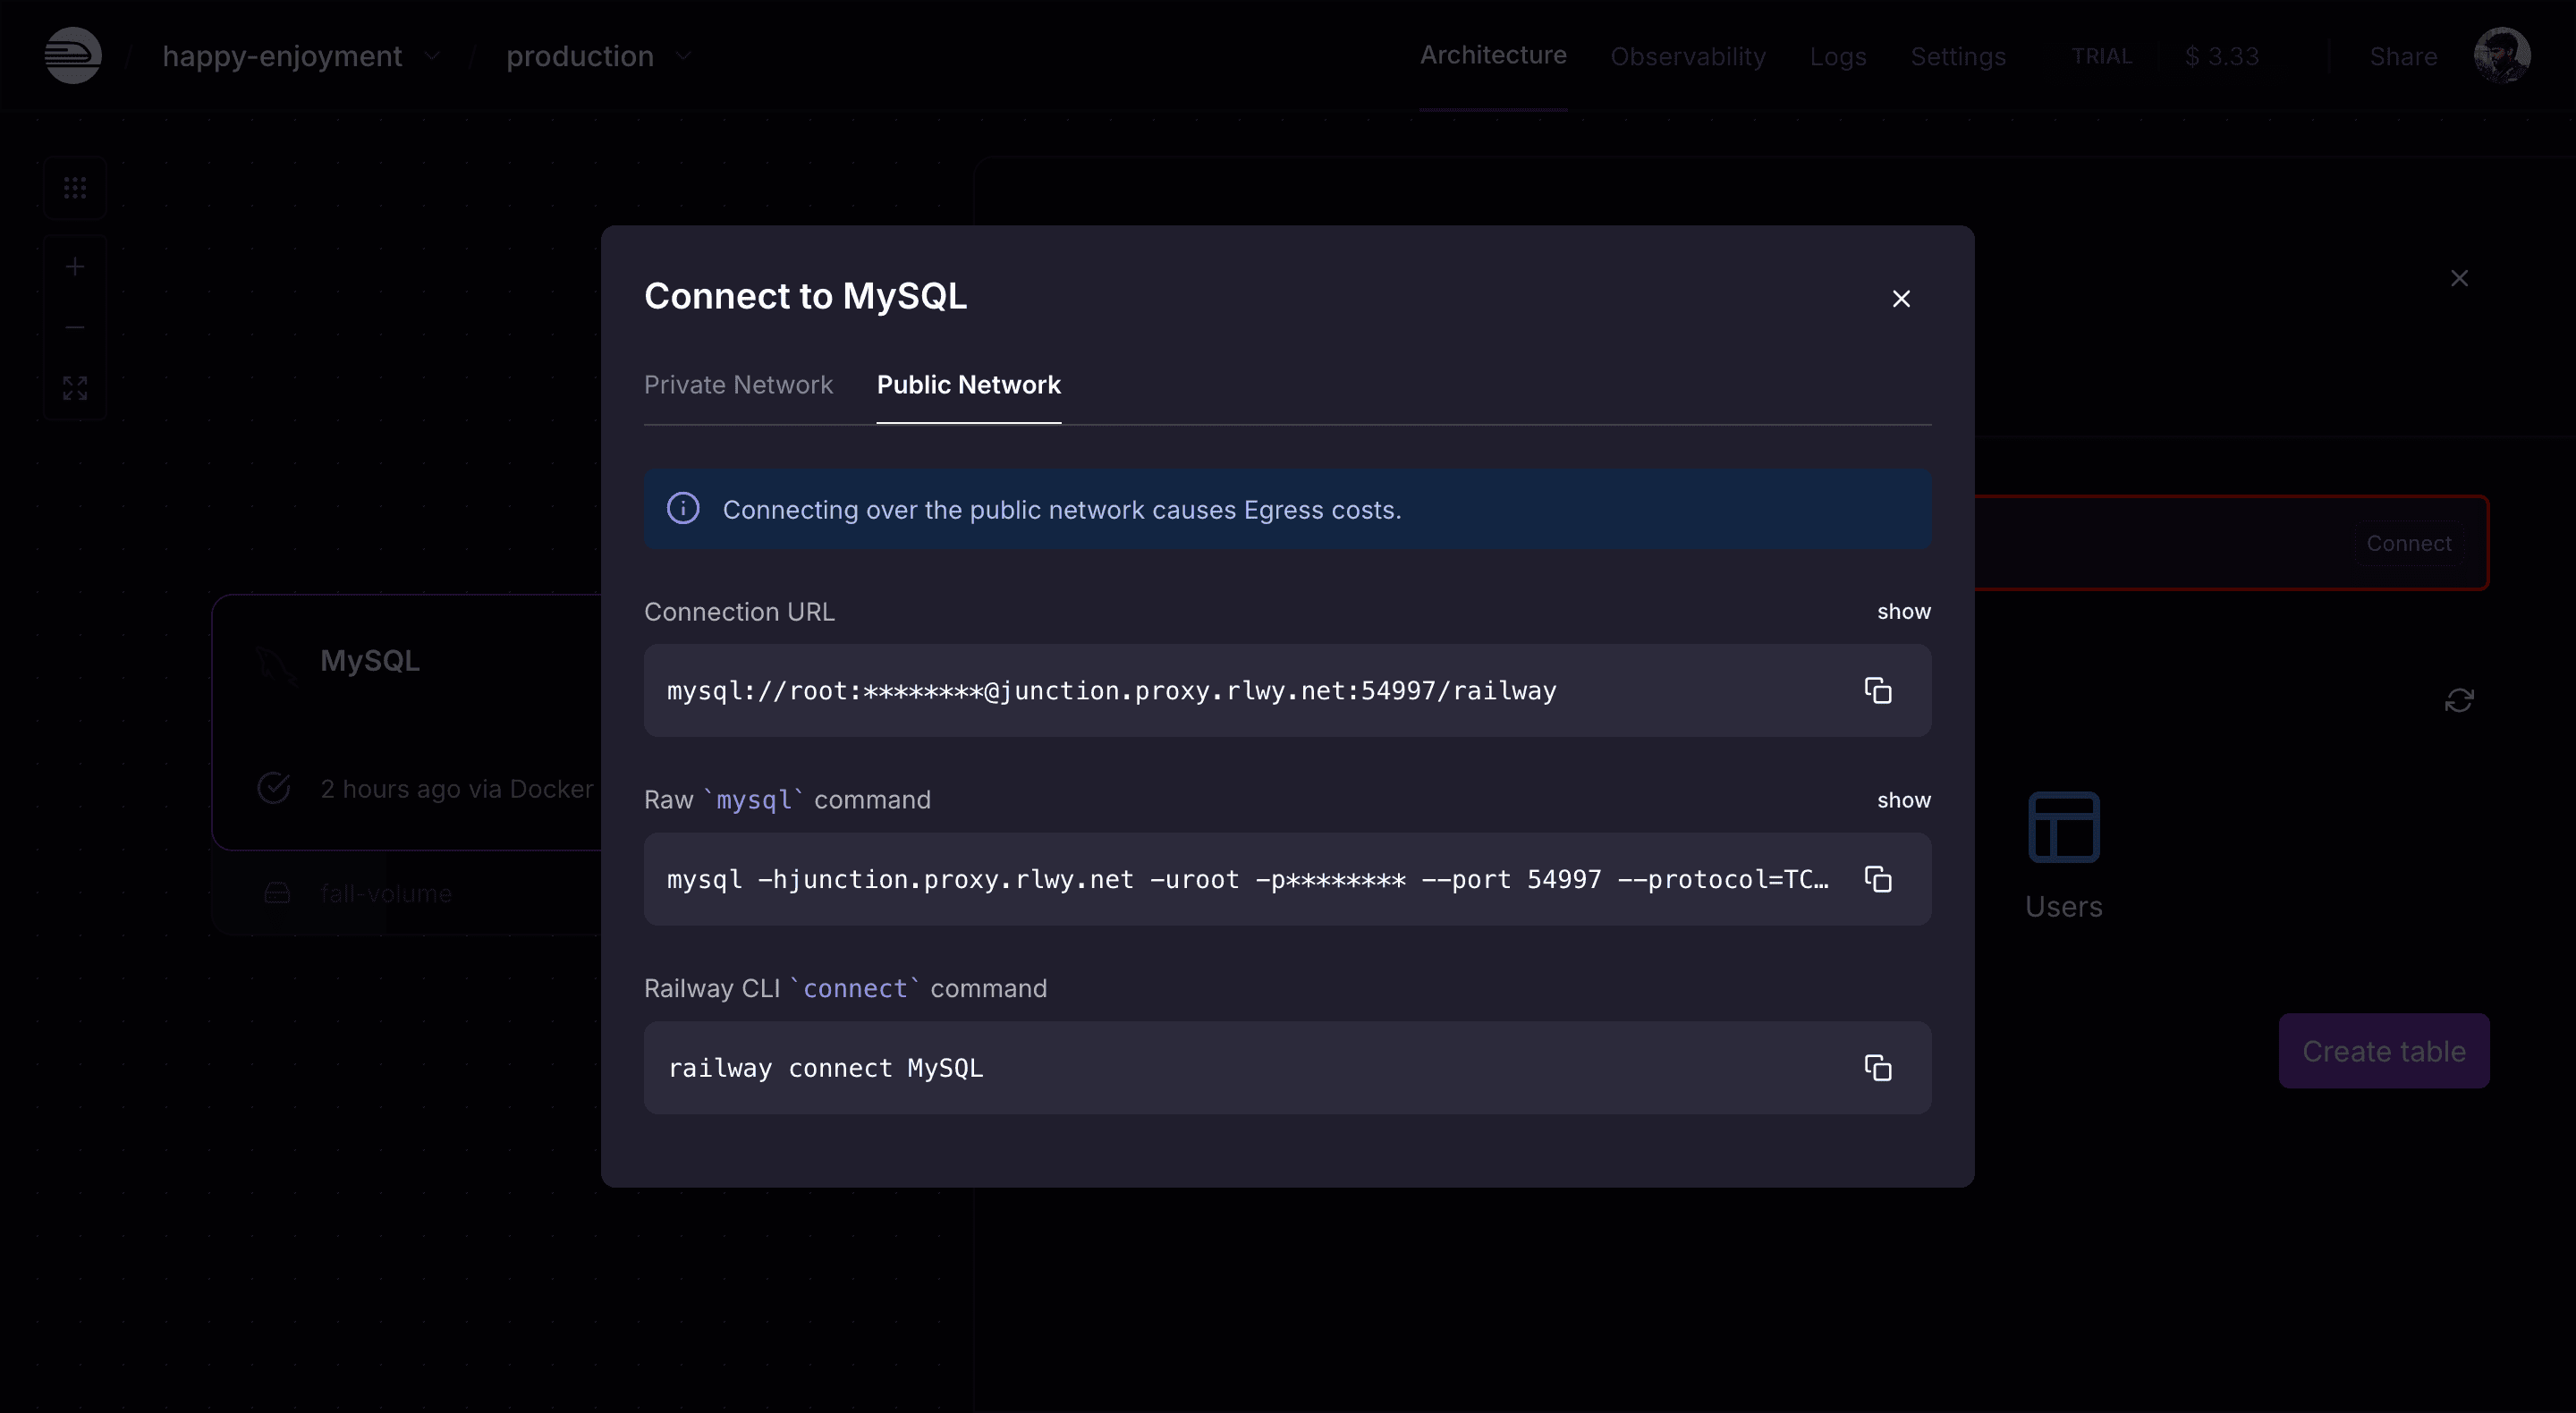
Task: Switch to the Private Network tab
Action: pyautogui.click(x=738, y=384)
